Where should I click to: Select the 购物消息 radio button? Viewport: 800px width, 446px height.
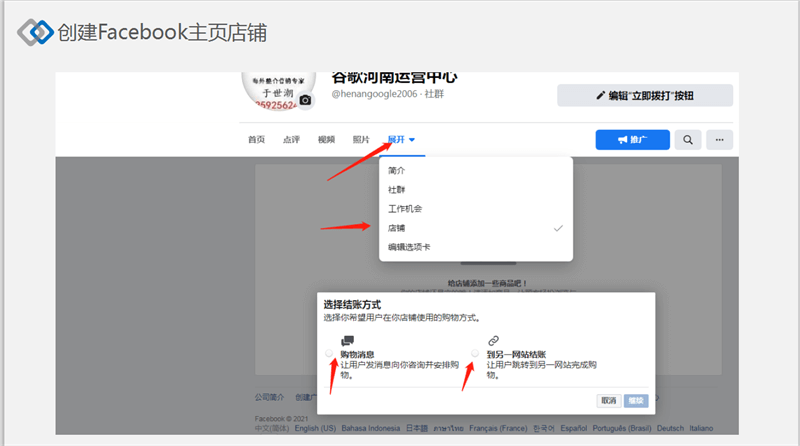pyautogui.click(x=329, y=353)
